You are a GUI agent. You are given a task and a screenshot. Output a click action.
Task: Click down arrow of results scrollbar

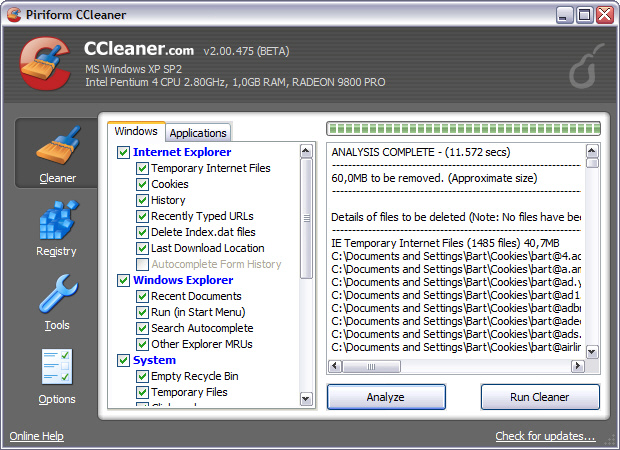point(592,352)
